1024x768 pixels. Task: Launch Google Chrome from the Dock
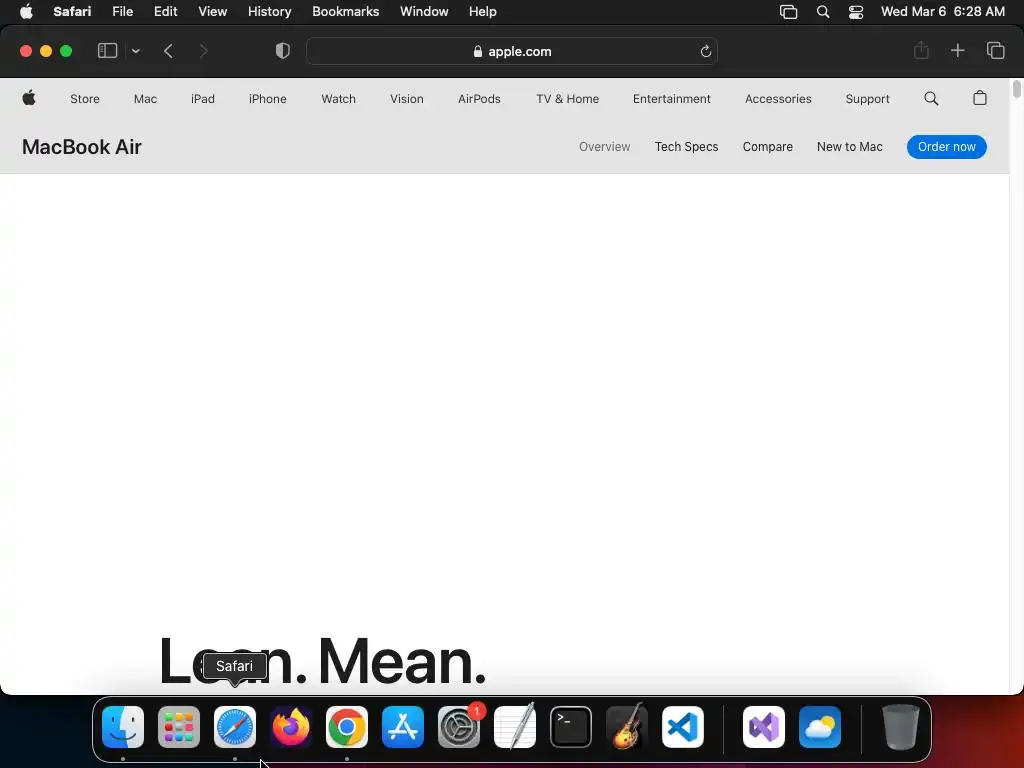(347, 727)
